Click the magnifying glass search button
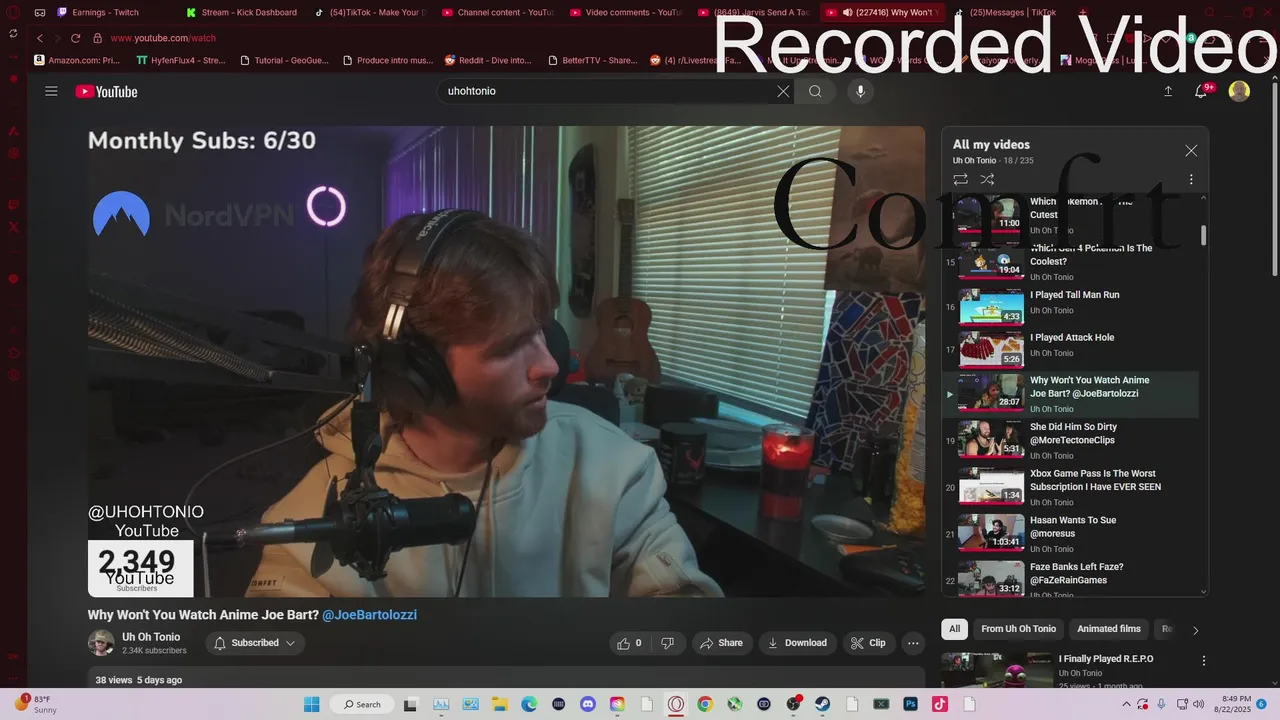 point(815,91)
